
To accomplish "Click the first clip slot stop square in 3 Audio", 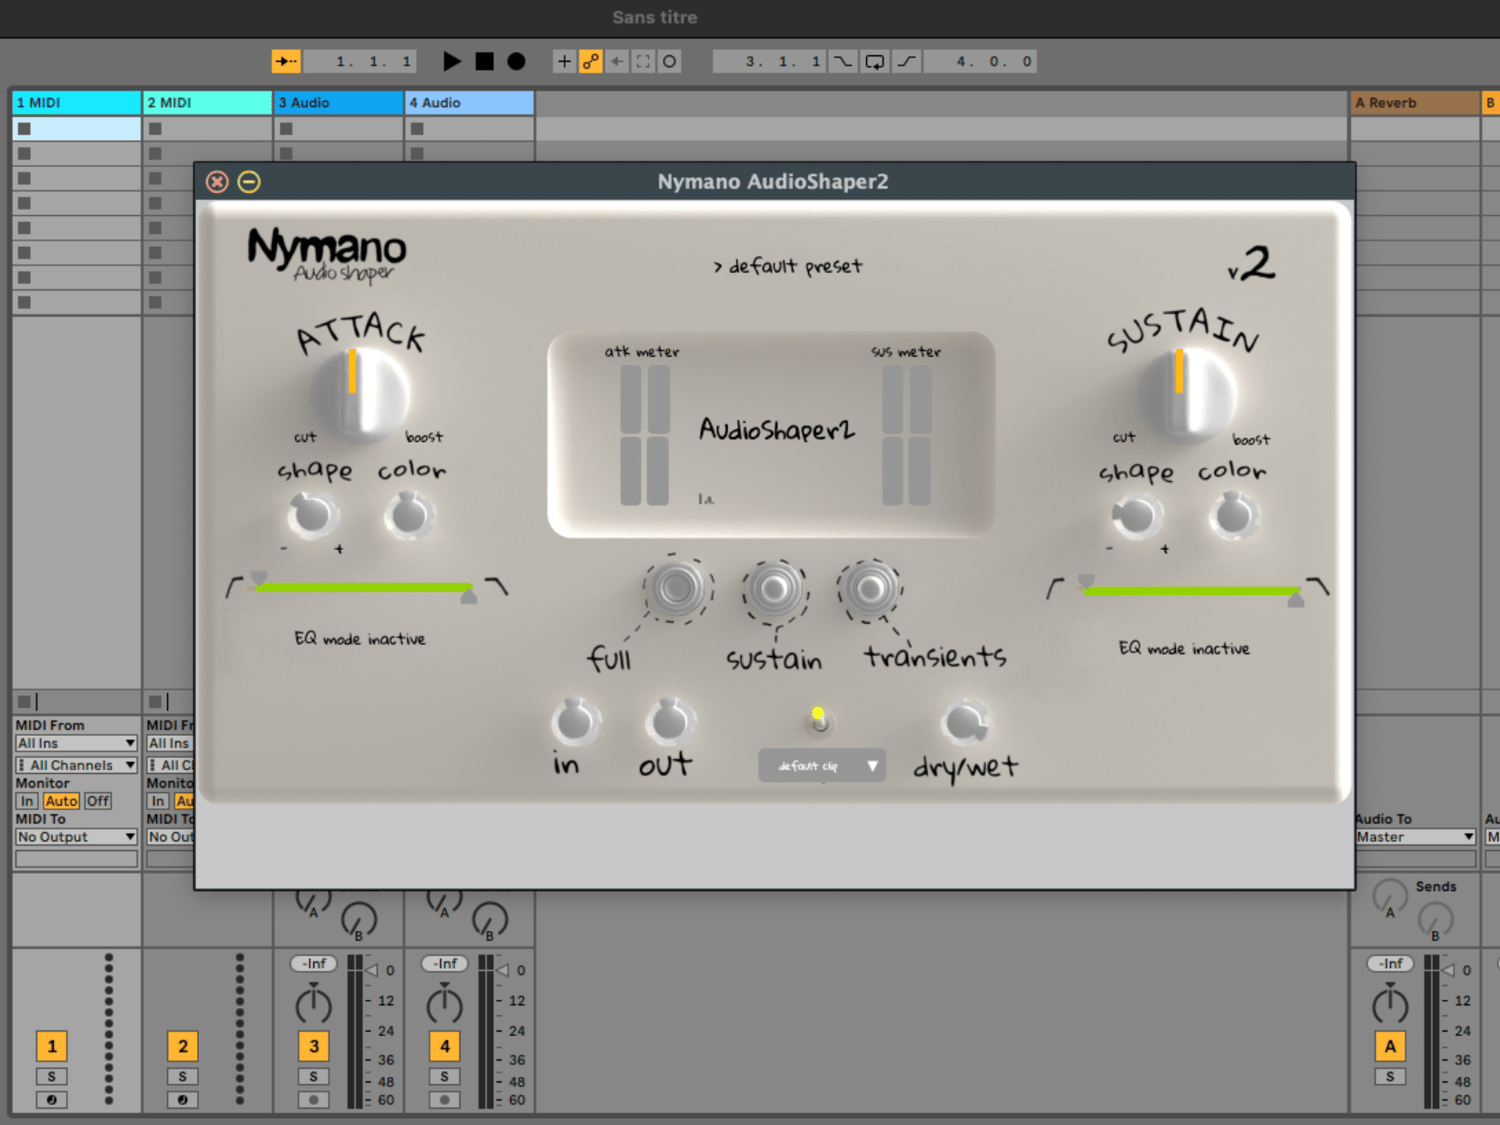I will click(x=286, y=128).
